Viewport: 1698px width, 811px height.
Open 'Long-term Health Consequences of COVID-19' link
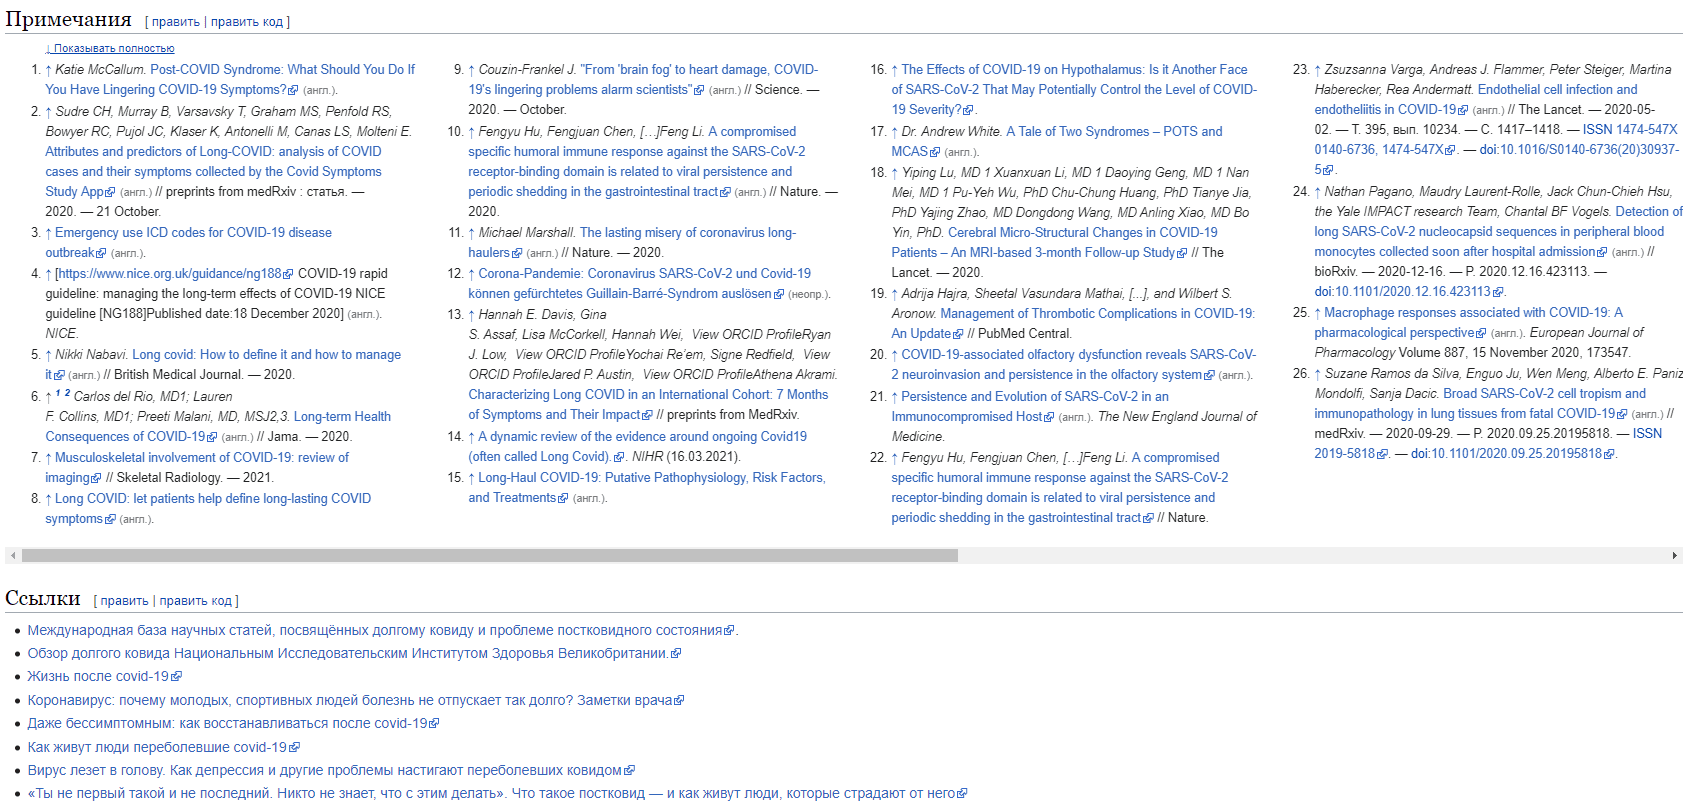(218, 427)
